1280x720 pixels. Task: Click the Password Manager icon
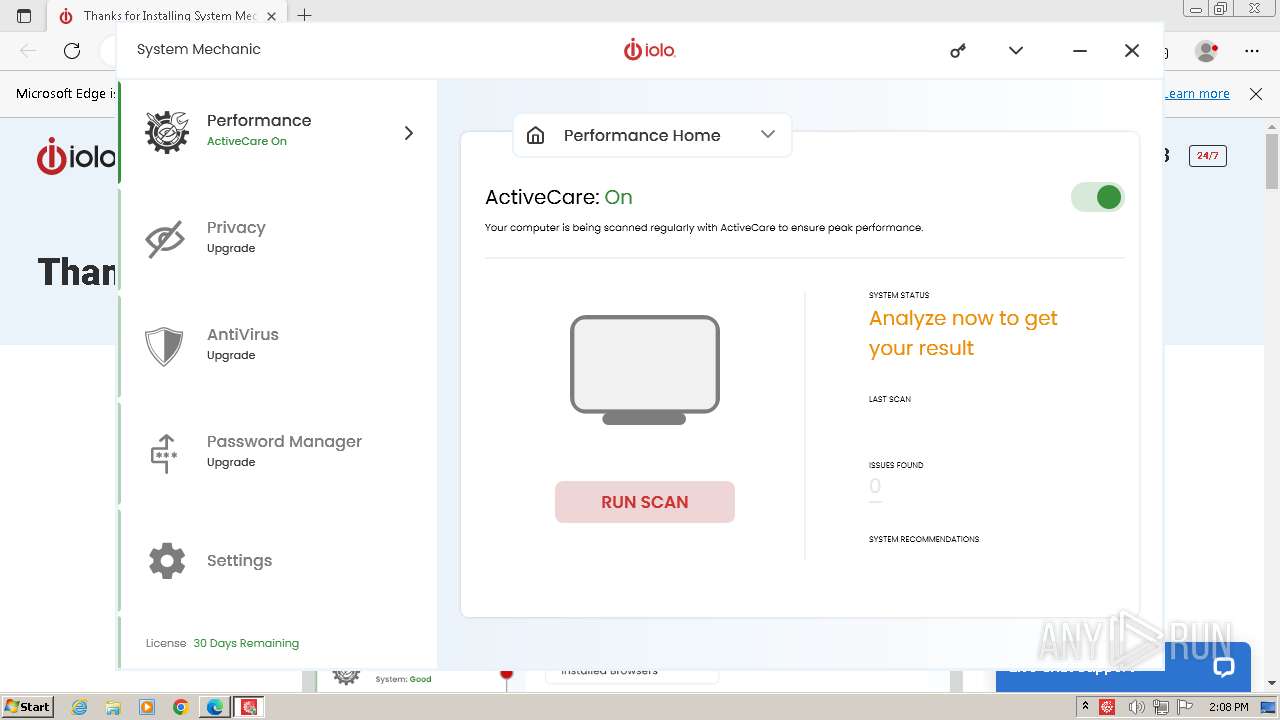164,453
